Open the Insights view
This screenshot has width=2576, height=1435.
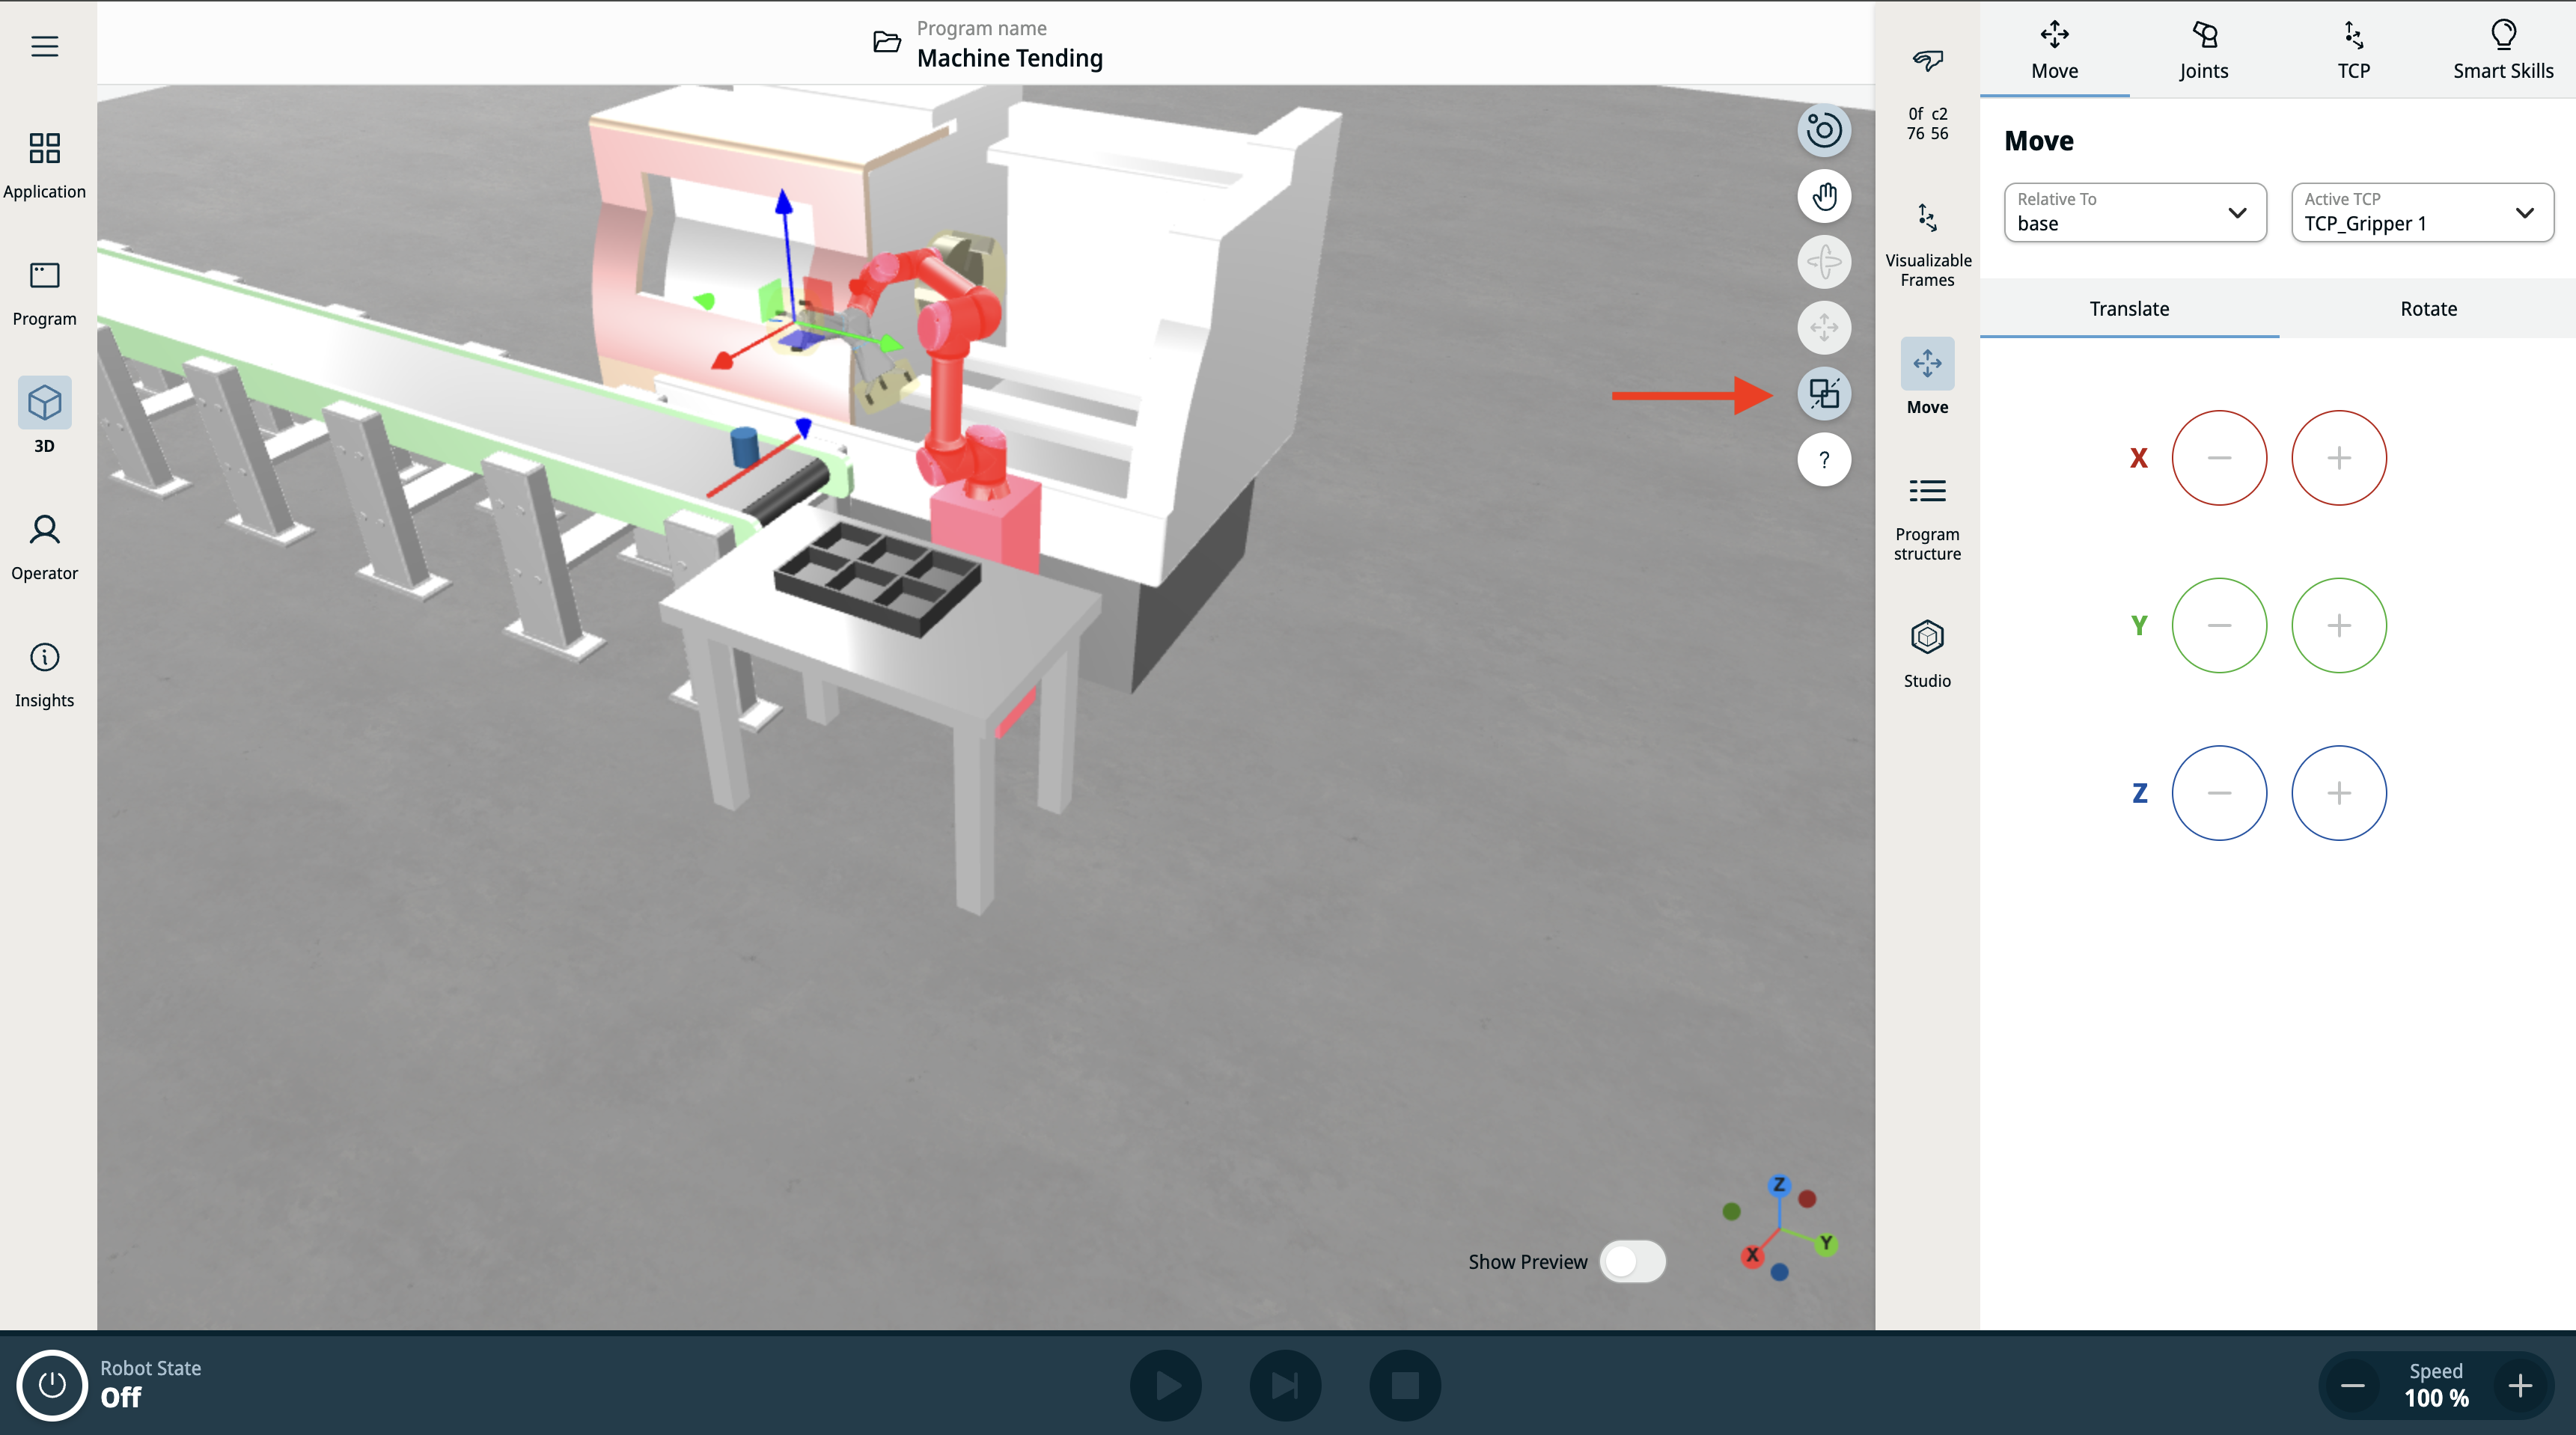click(x=44, y=673)
